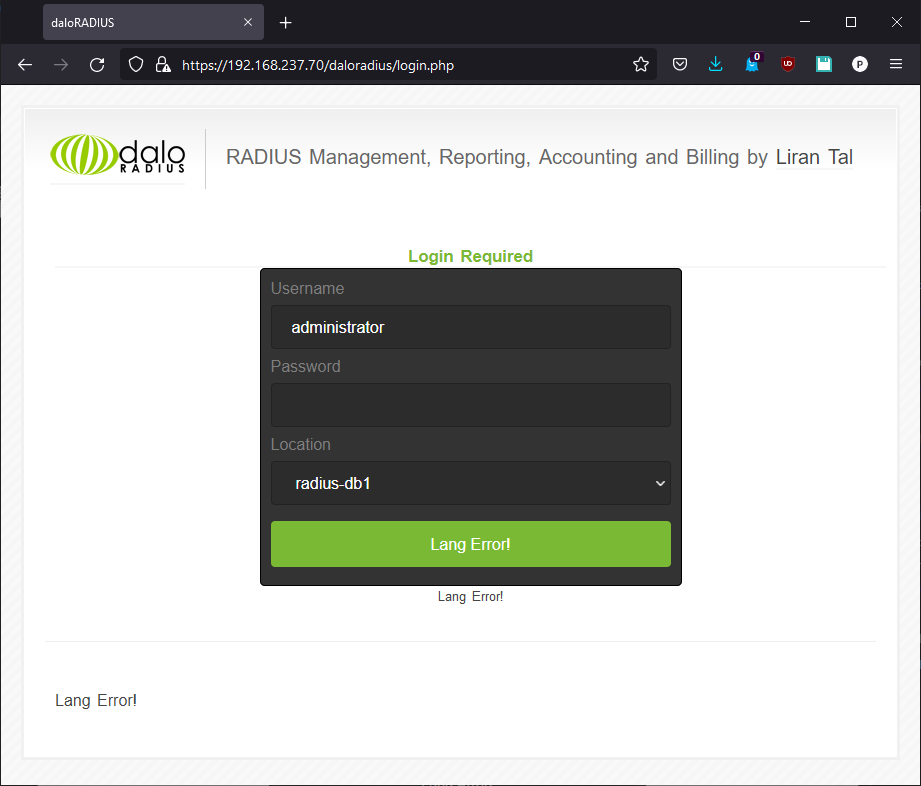Click inside the Password field

[x=470, y=405]
